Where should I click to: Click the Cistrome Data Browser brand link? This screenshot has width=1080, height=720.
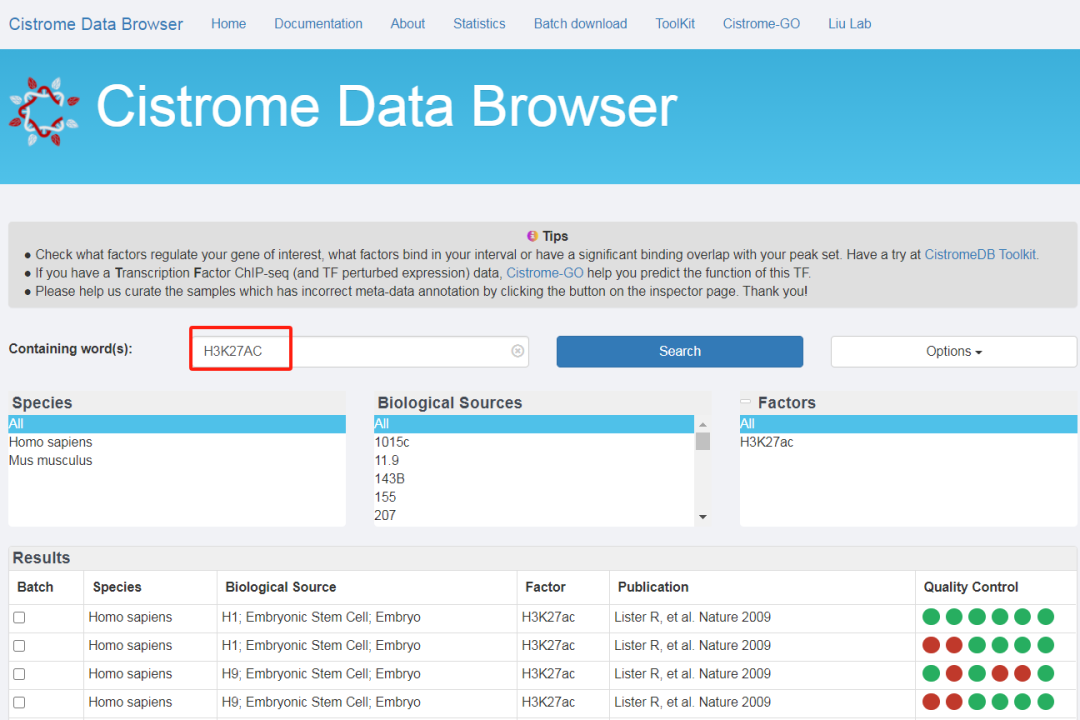point(96,24)
